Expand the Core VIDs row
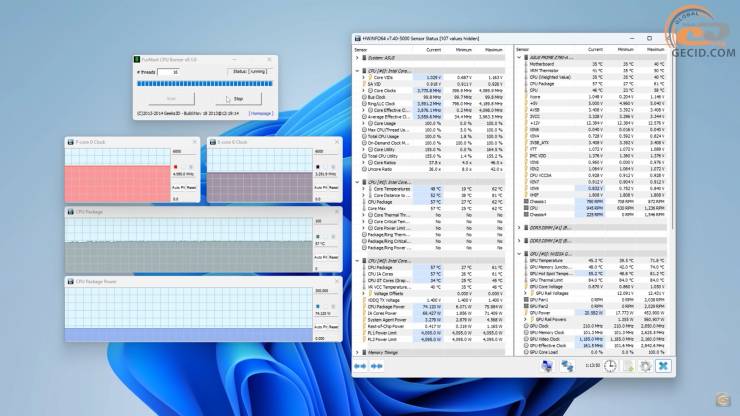 click(363, 77)
